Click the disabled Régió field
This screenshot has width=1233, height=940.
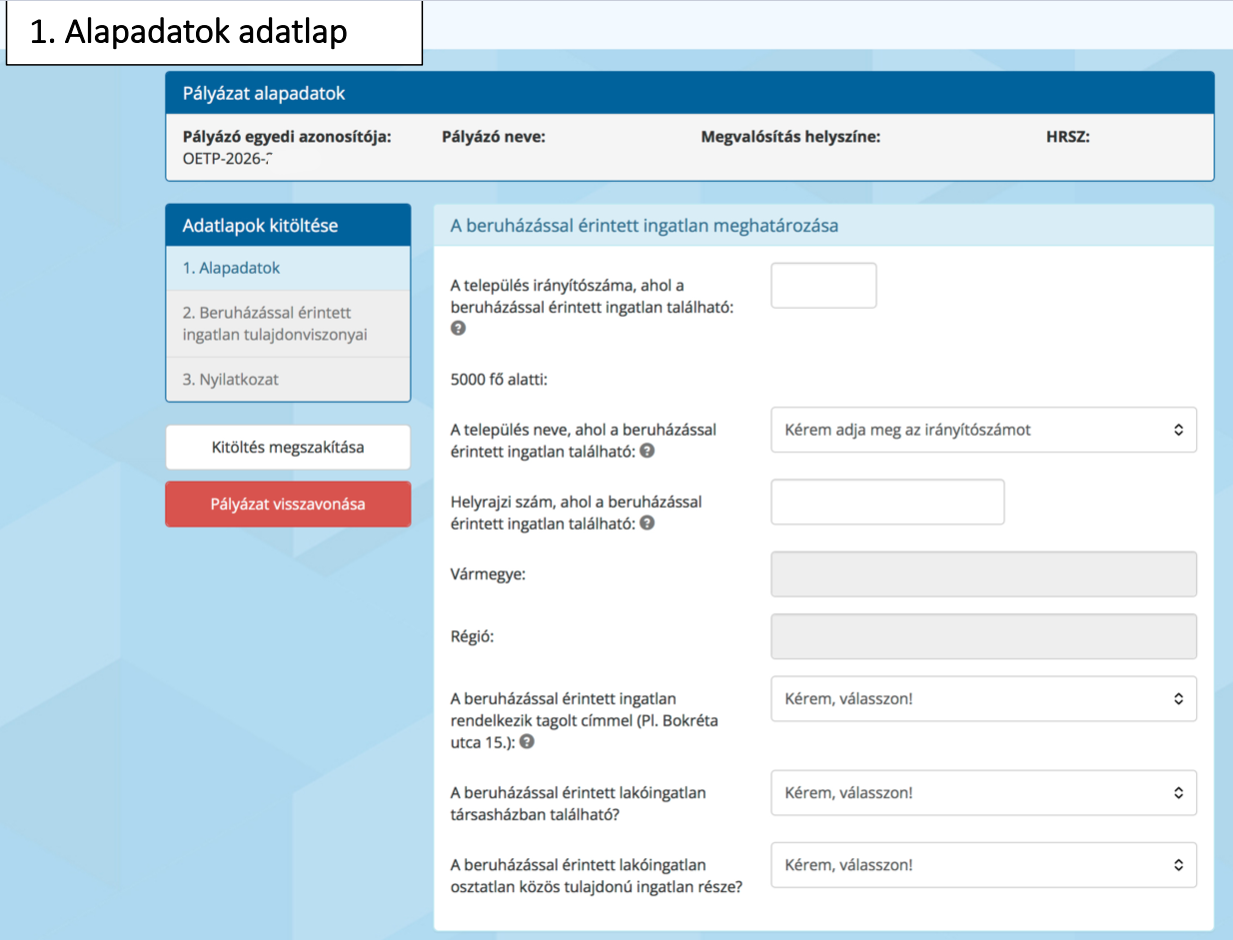tap(983, 636)
